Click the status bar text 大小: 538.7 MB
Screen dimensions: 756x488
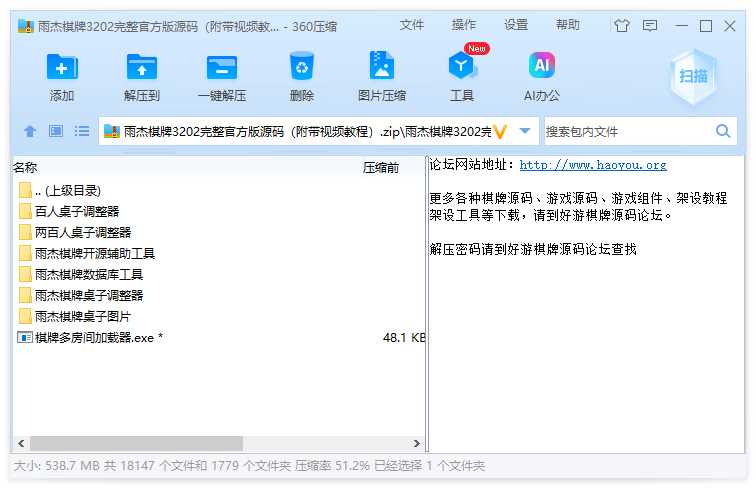point(57,466)
